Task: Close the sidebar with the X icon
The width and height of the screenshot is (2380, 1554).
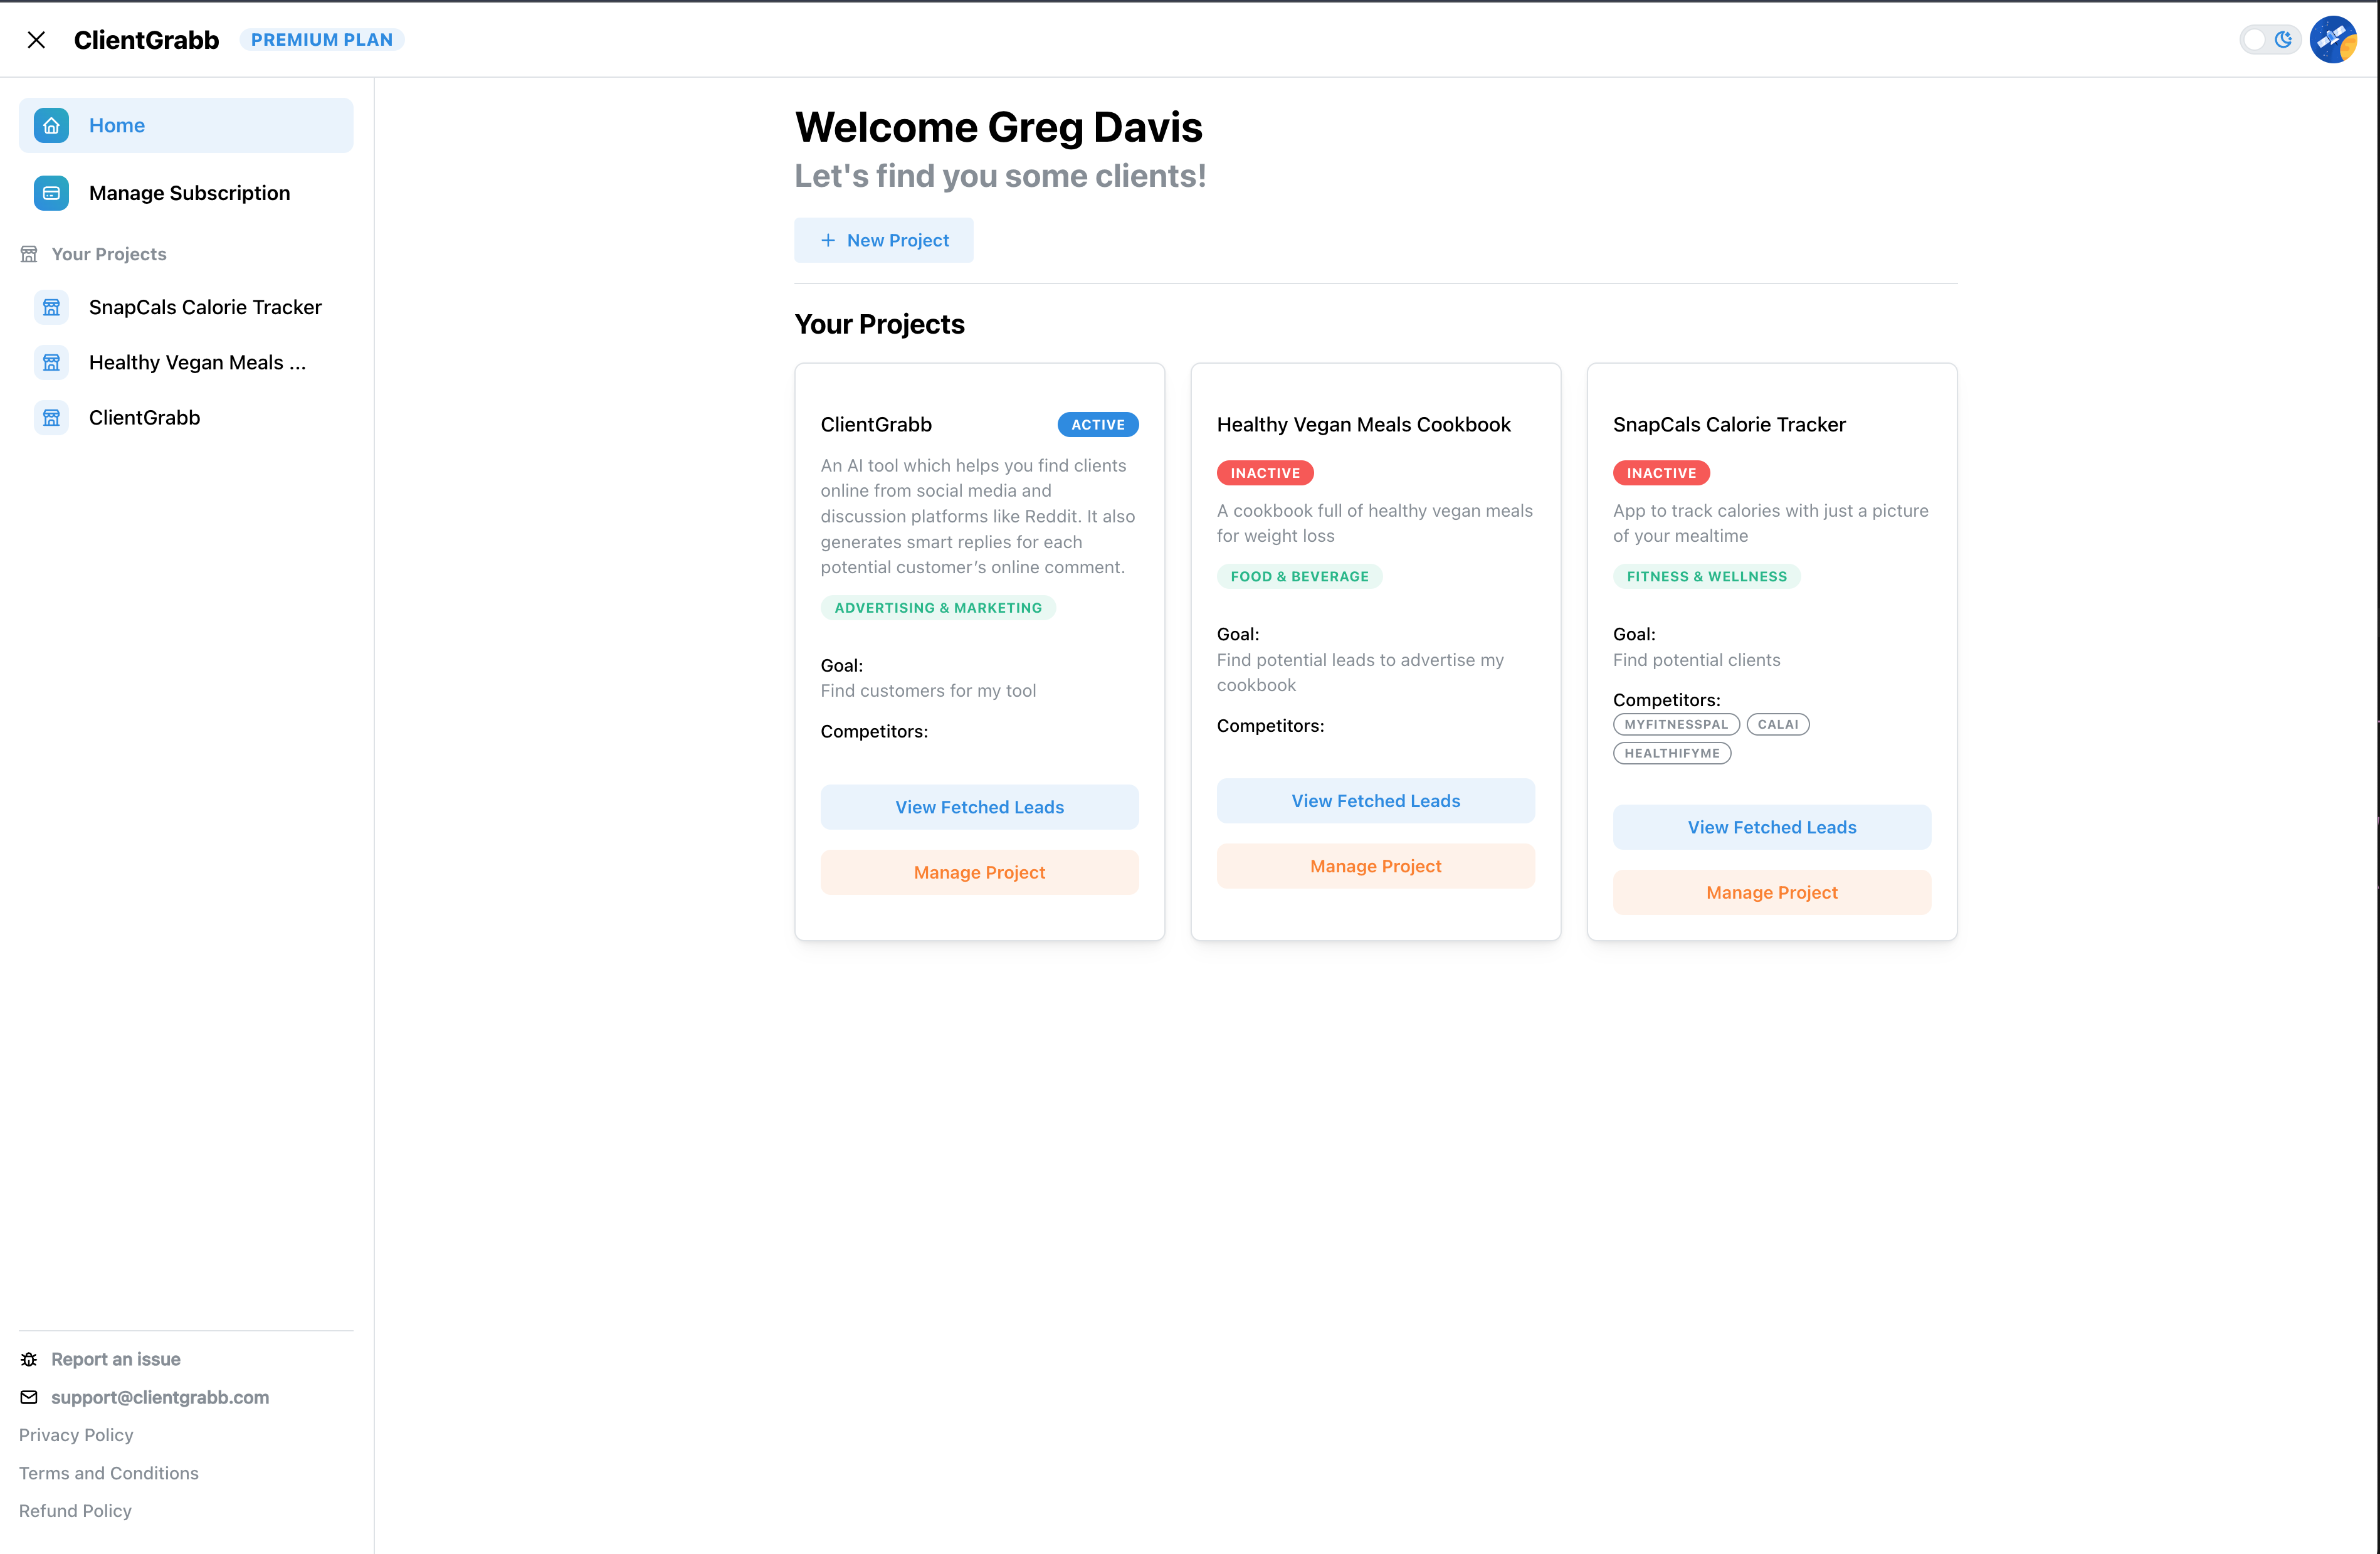Action: (36, 40)
